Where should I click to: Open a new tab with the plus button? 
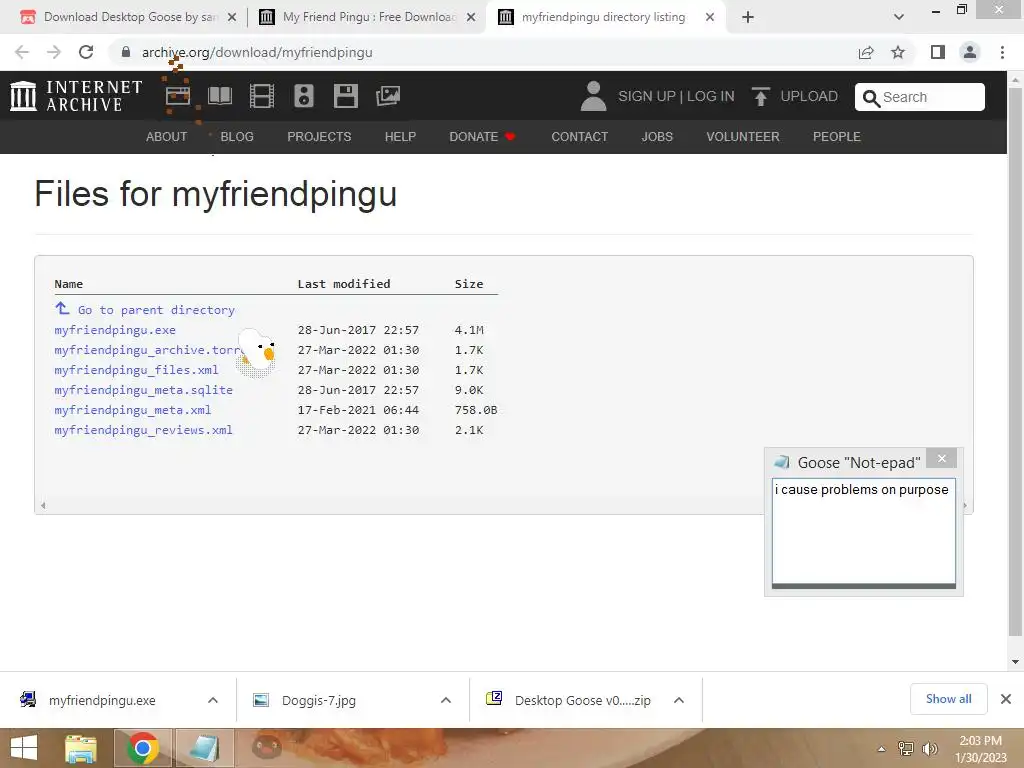[x=748, y=17]
